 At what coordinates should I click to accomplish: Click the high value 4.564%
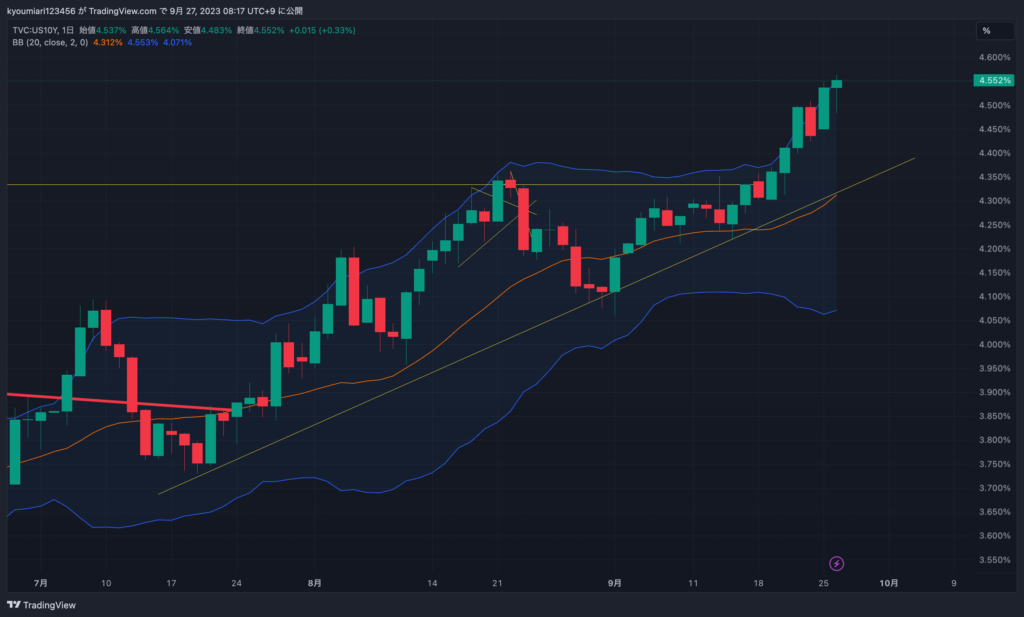click(163, 30)
